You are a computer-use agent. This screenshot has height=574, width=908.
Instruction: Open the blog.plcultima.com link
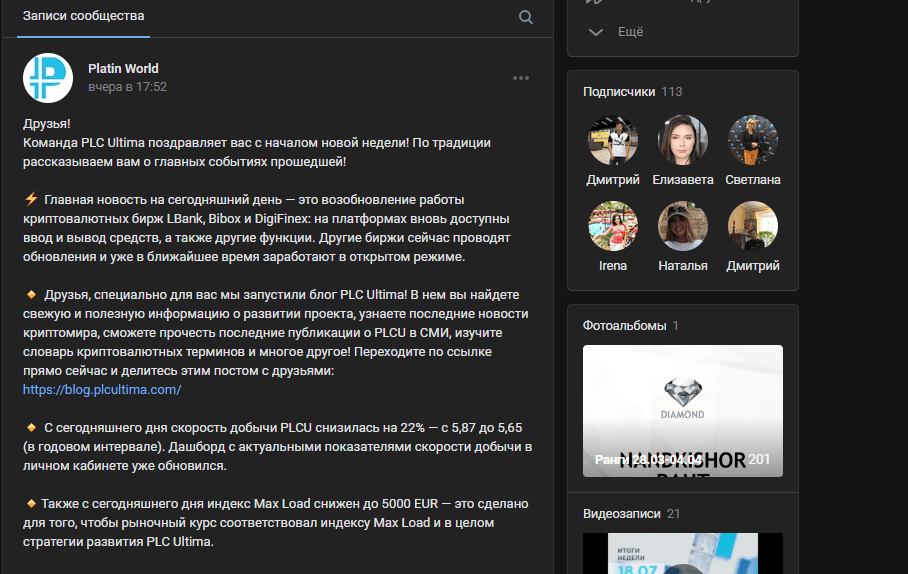[102, 390]
